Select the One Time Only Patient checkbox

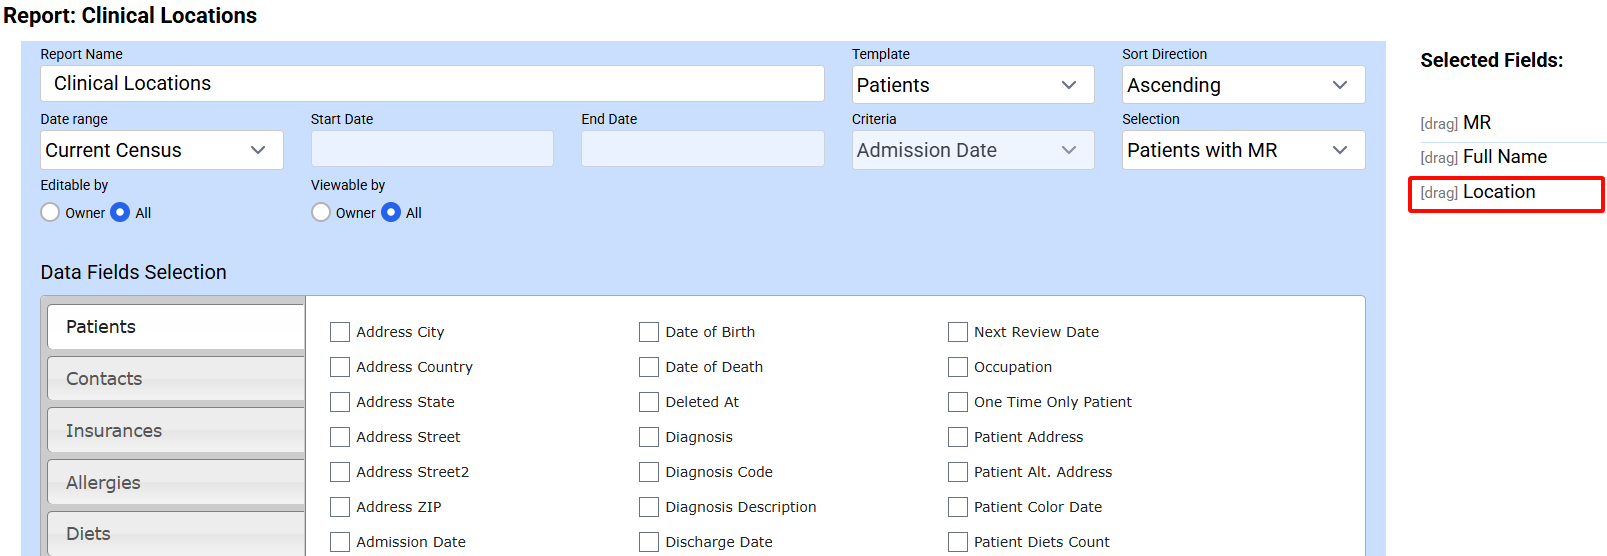(x=958, y=402)
